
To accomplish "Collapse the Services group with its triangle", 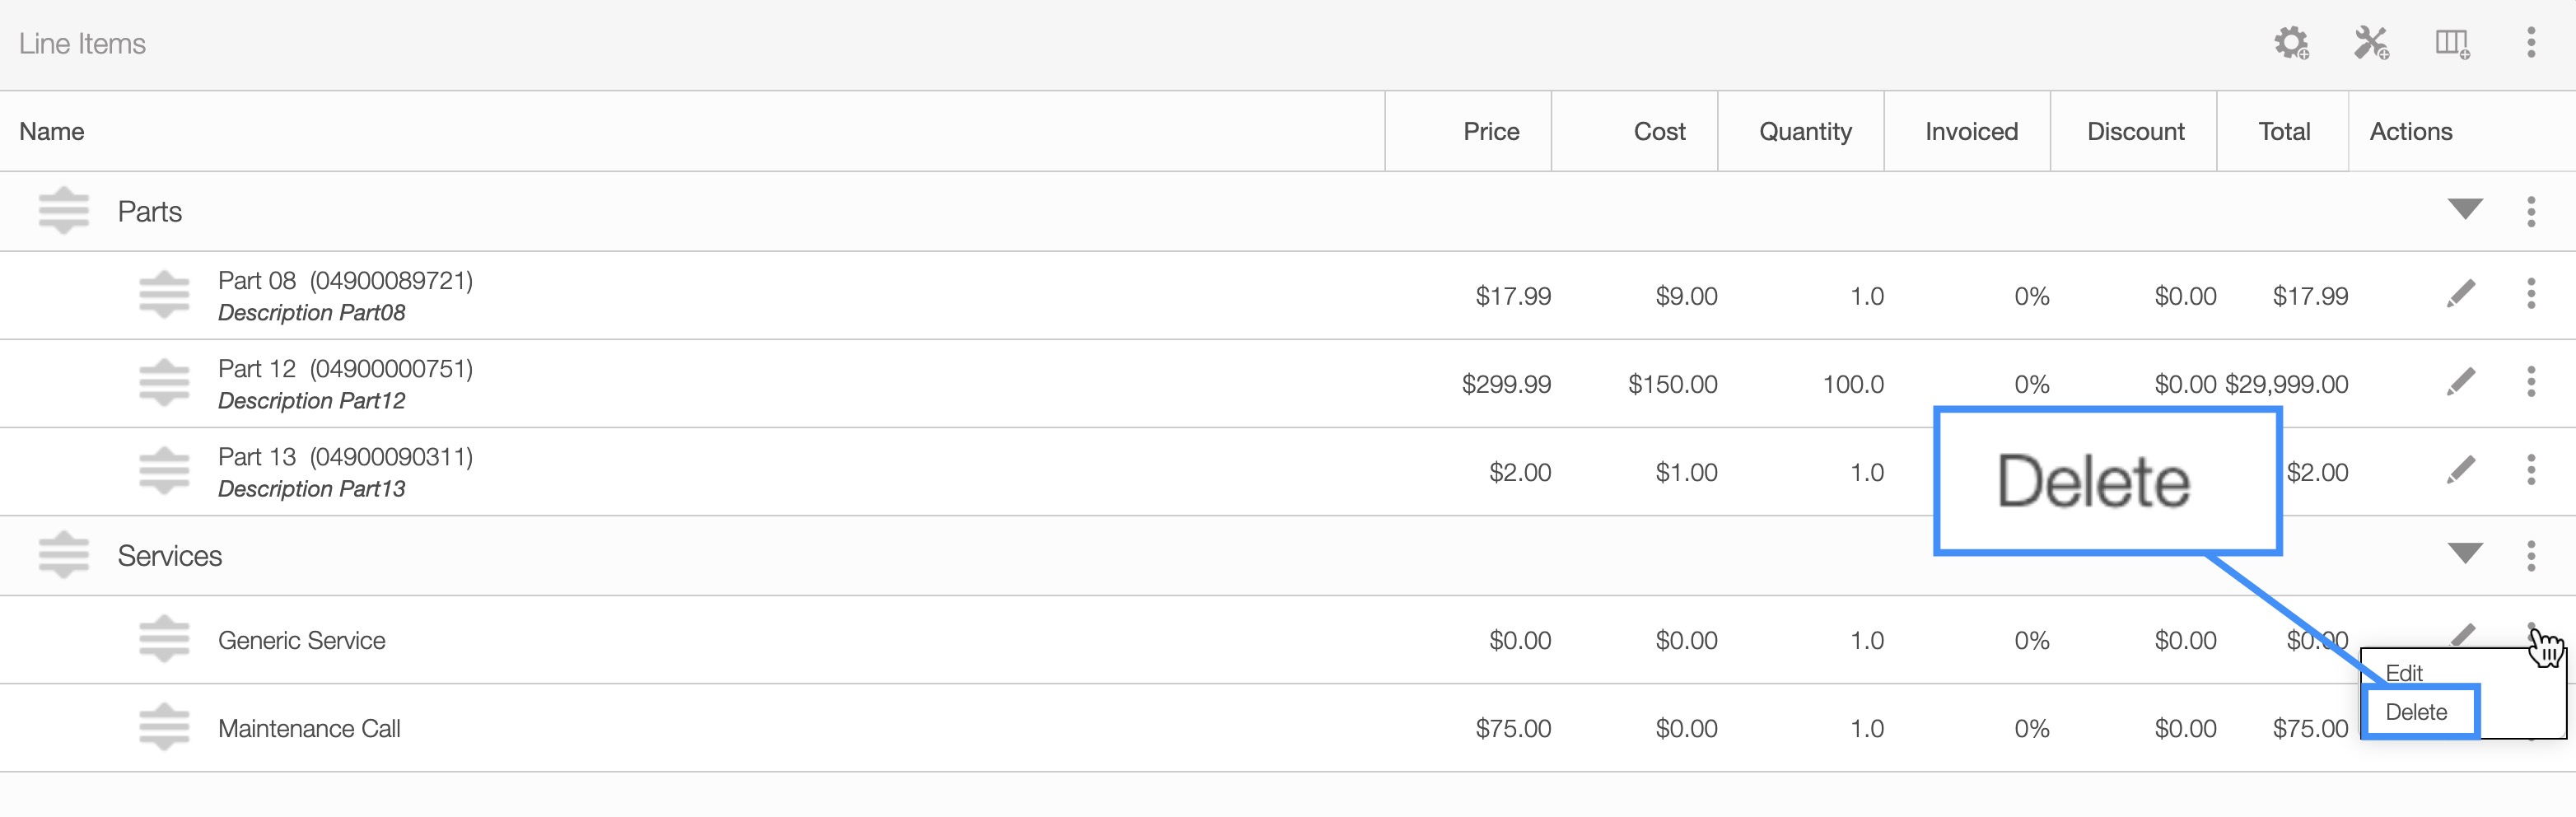I will click(2465, 554).
